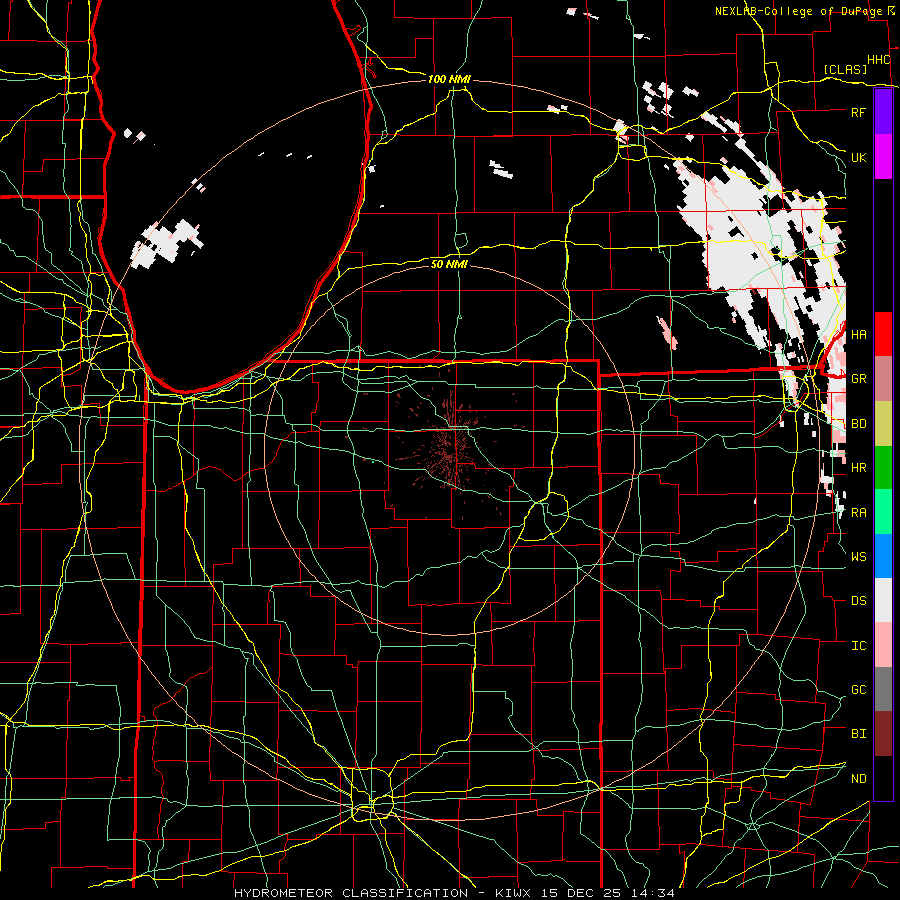Click the KIWX station identifier

[515, 893]
